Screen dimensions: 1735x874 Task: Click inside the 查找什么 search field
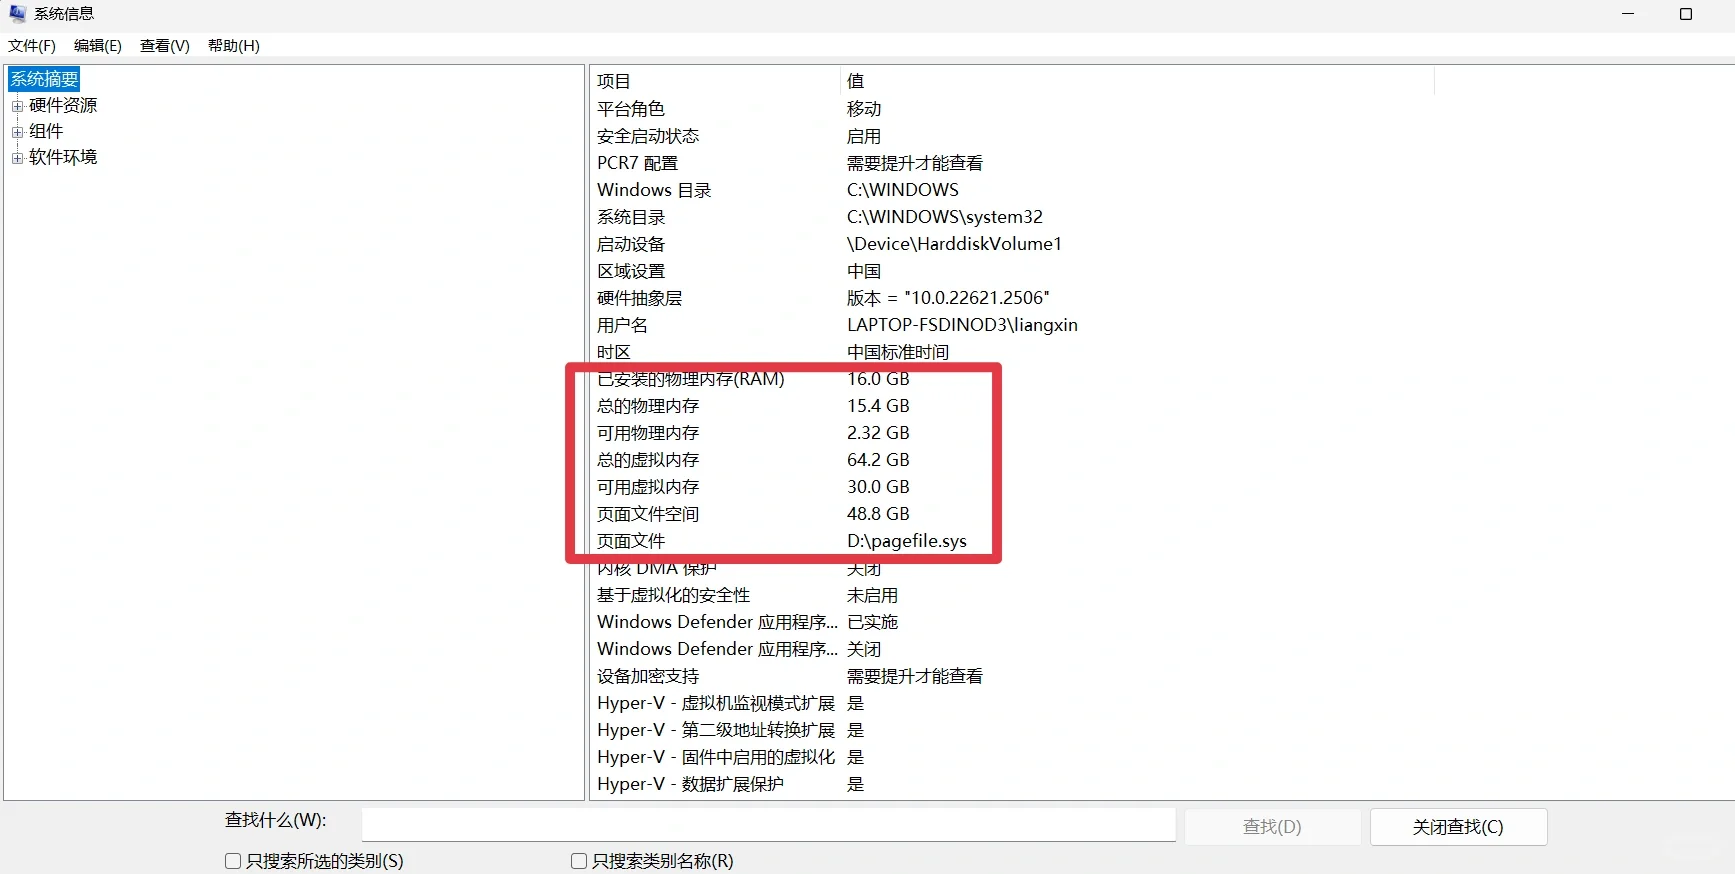pyautogui.click(x=768, y=825)
